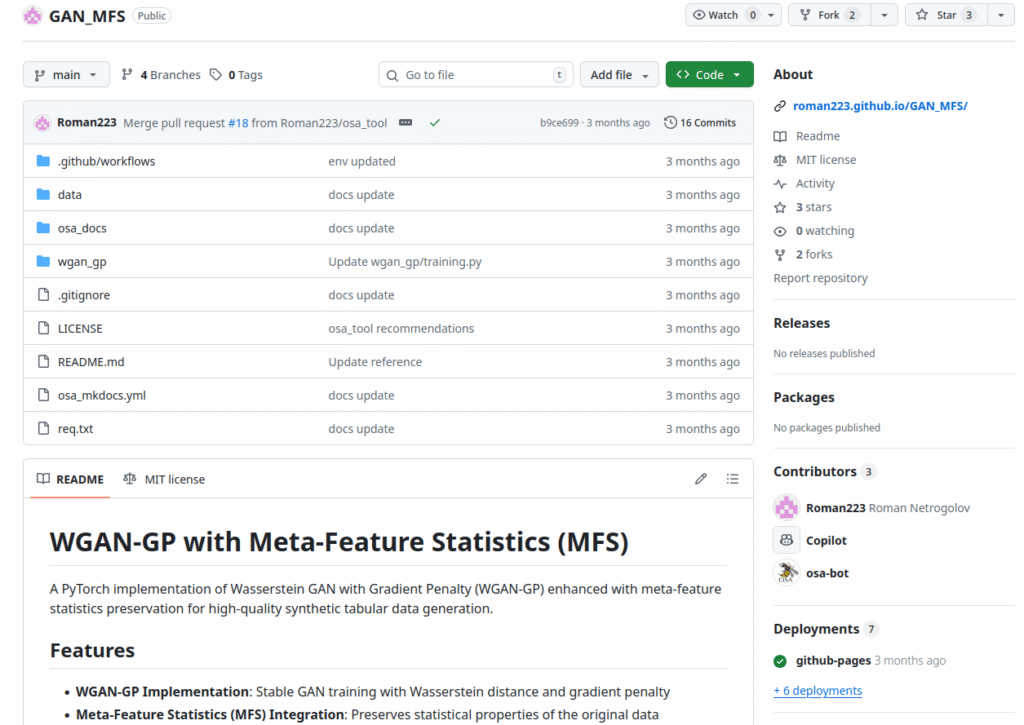
Task: Click the green commit status checkmark
Action: pyautogui.click(x=434, y=123)
